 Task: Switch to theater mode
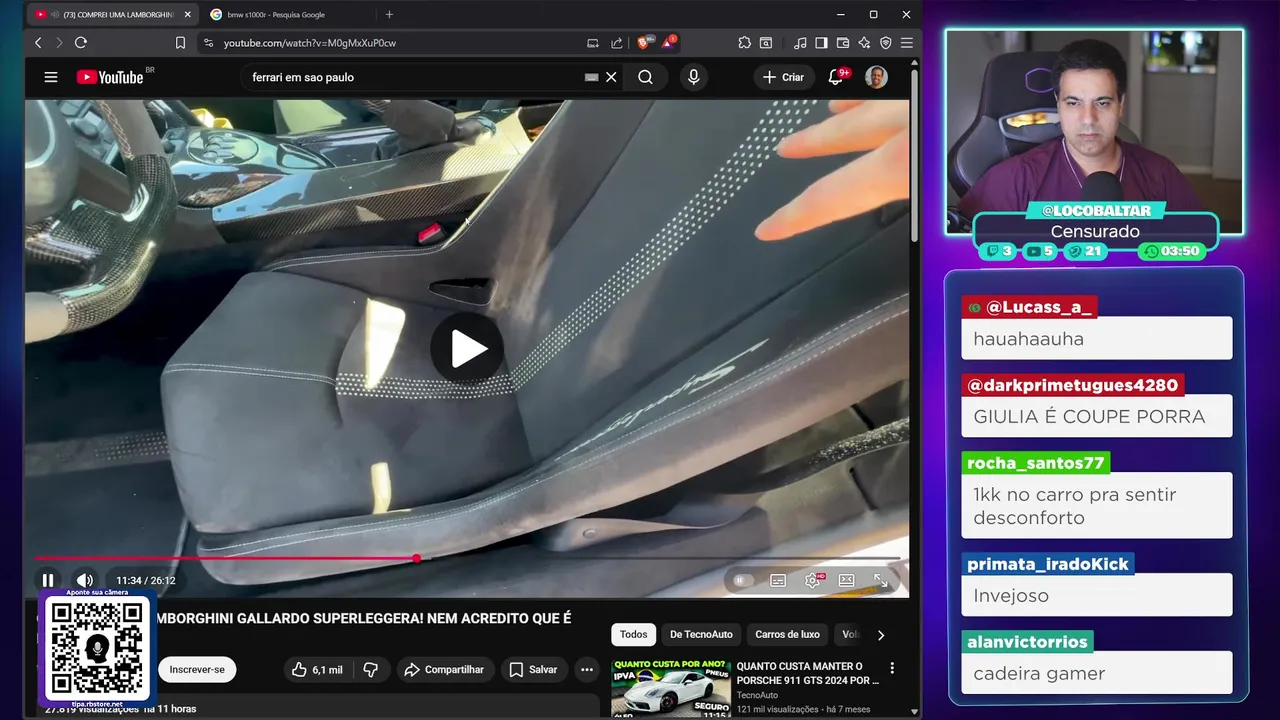pos(847,580)
